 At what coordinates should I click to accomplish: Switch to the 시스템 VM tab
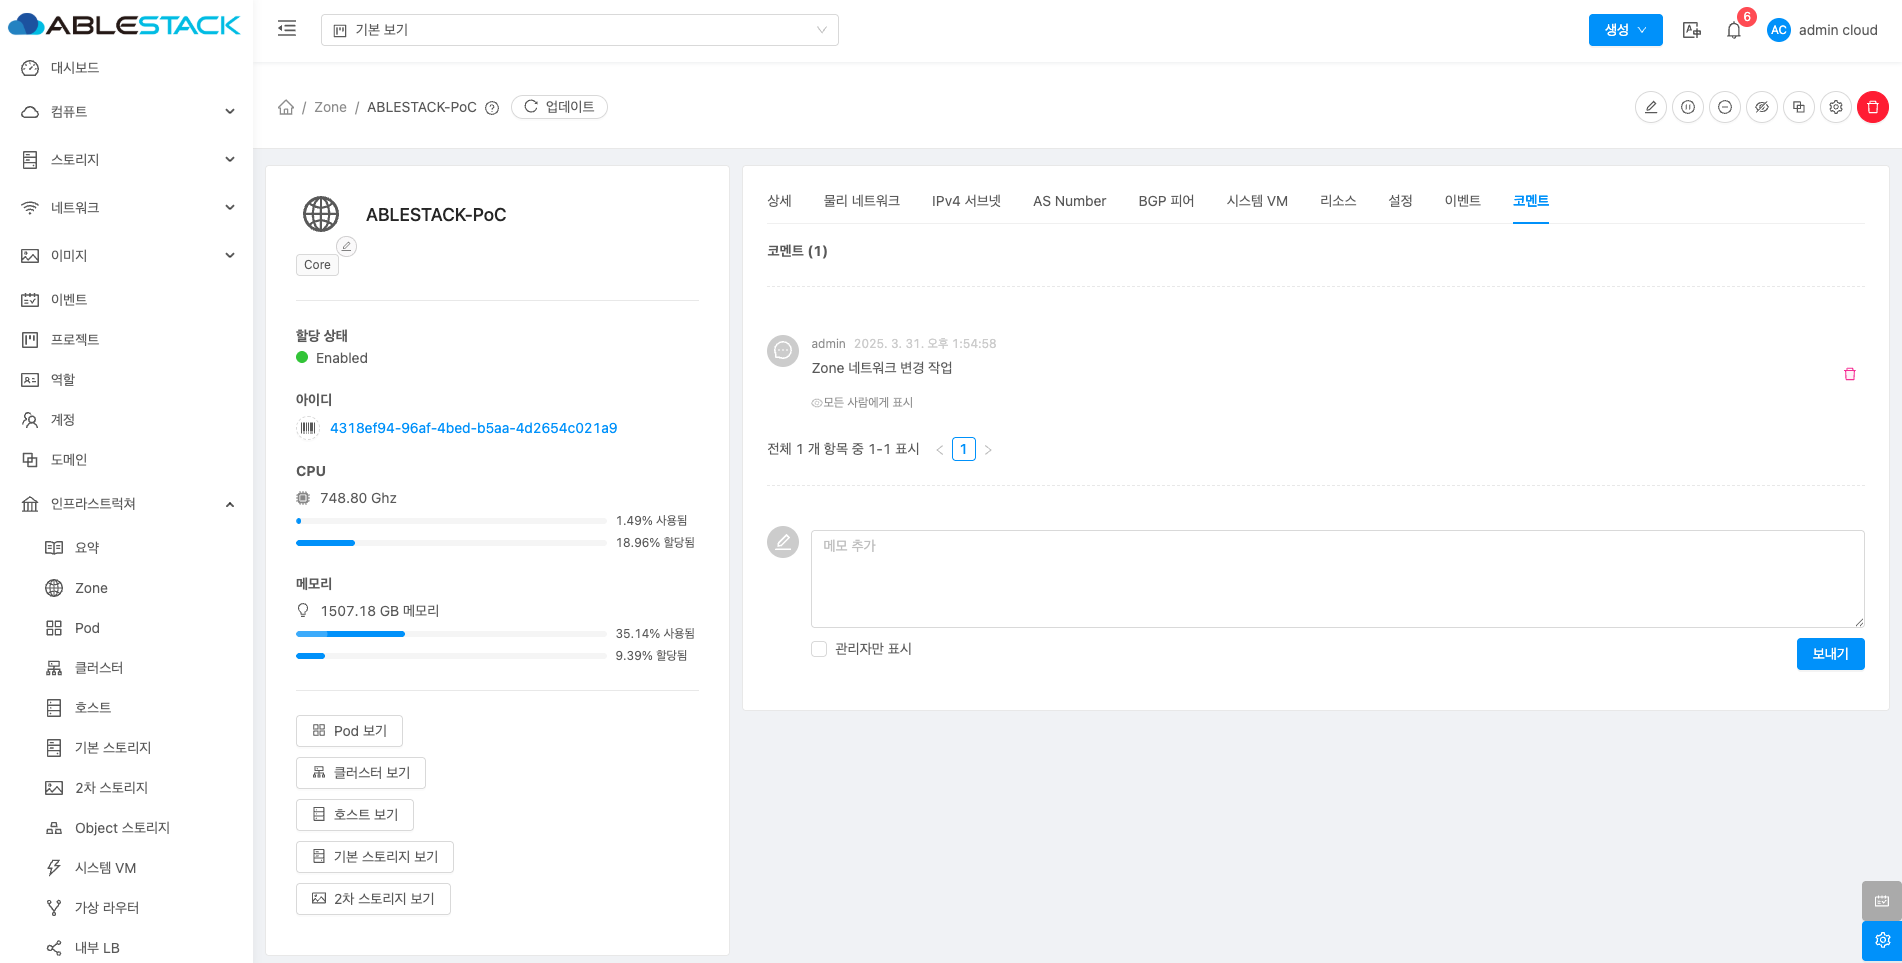(1256, 201)
